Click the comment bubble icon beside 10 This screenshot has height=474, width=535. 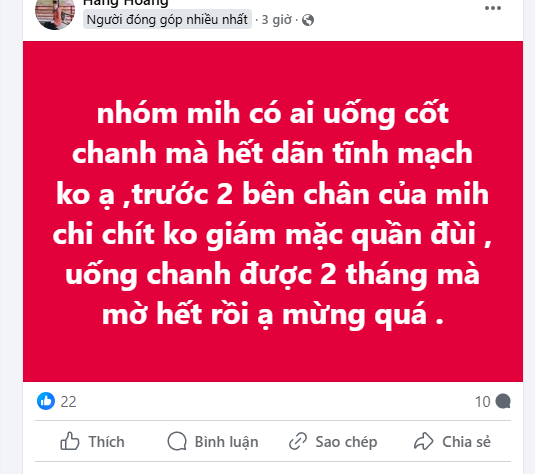[x=503, y=401]
